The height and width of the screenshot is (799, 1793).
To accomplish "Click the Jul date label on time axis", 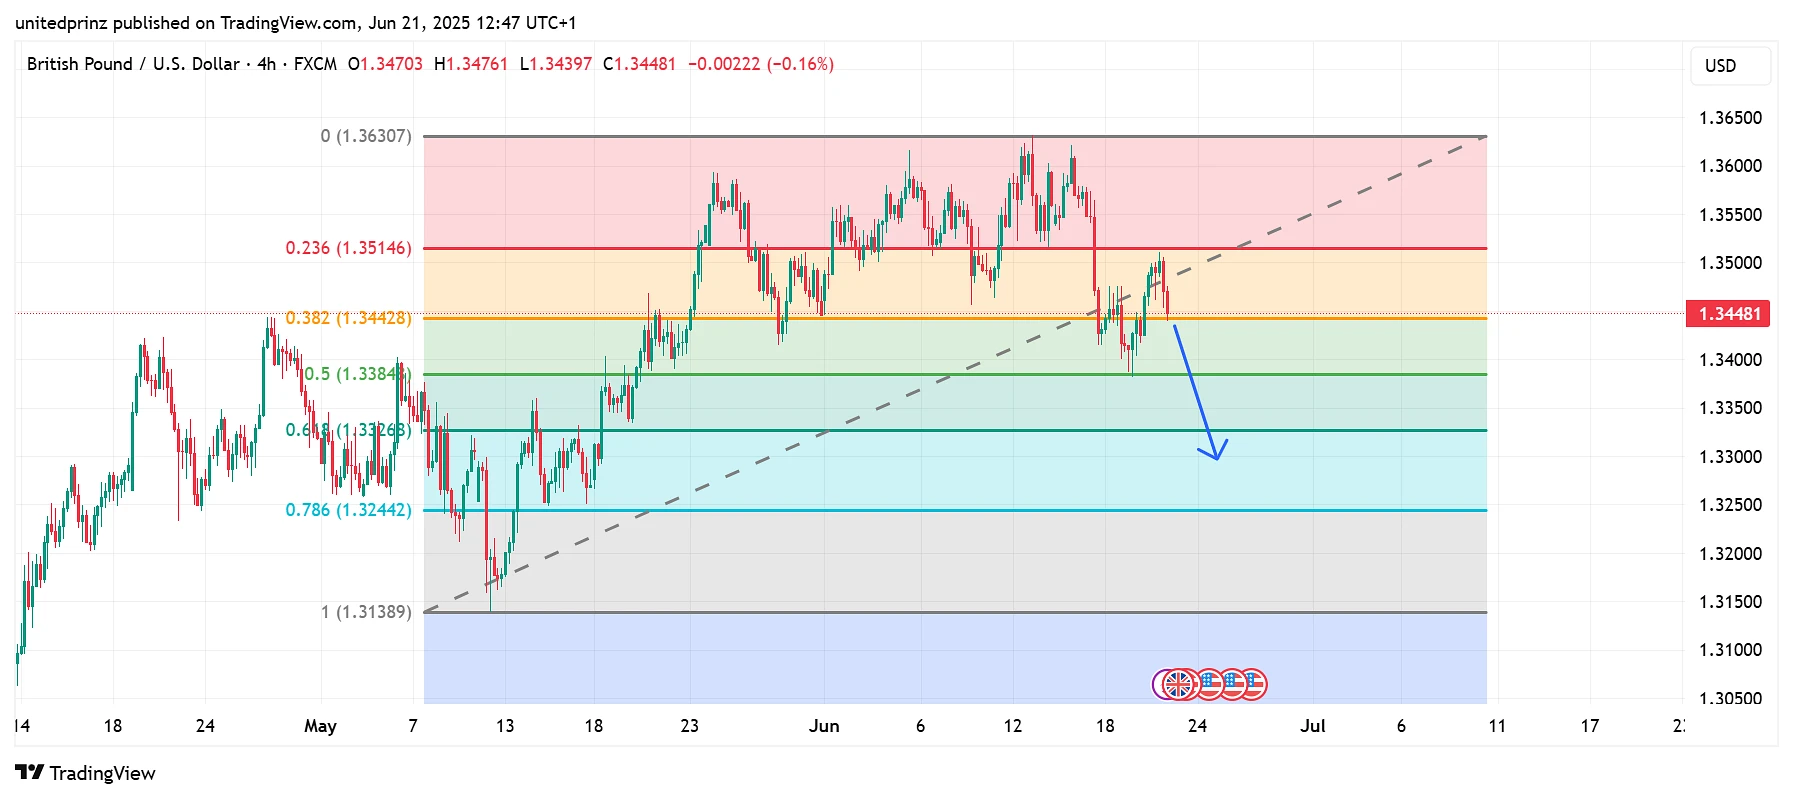I will (x=1312, y=726).
